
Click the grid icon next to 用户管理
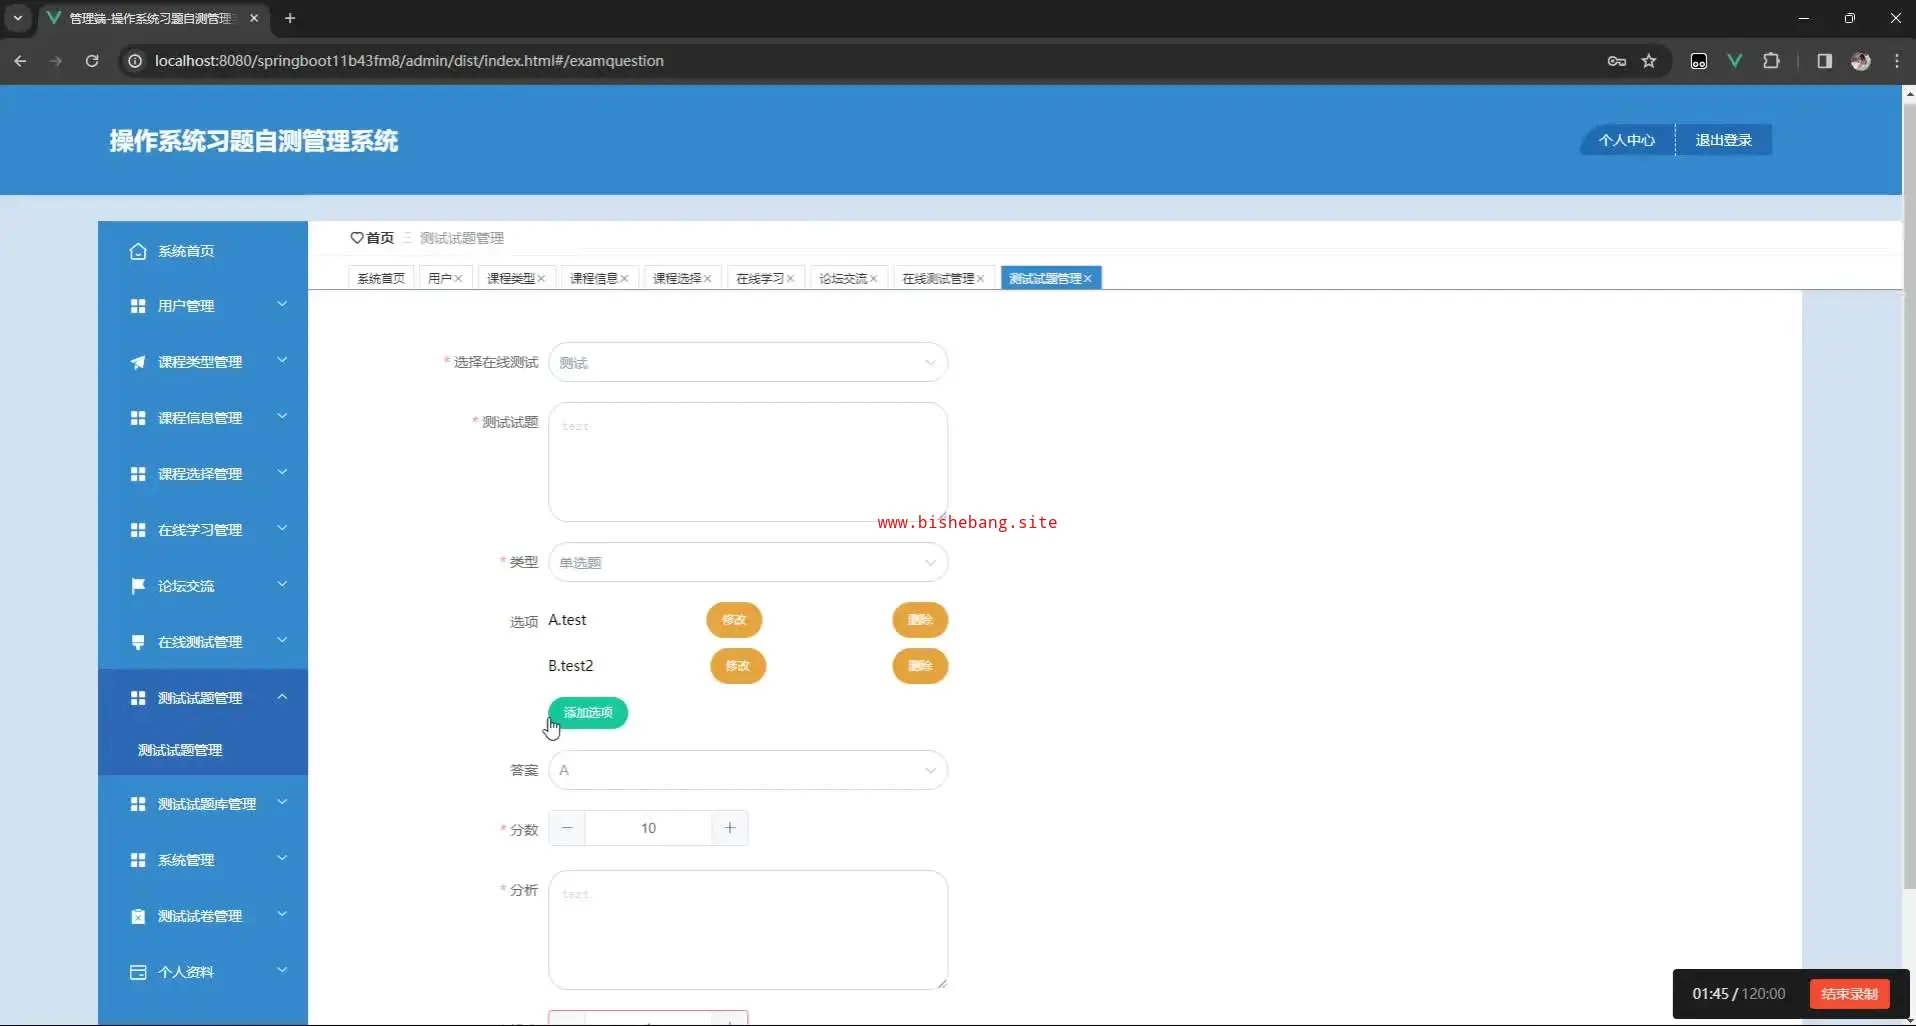click(x=138, y=306)
